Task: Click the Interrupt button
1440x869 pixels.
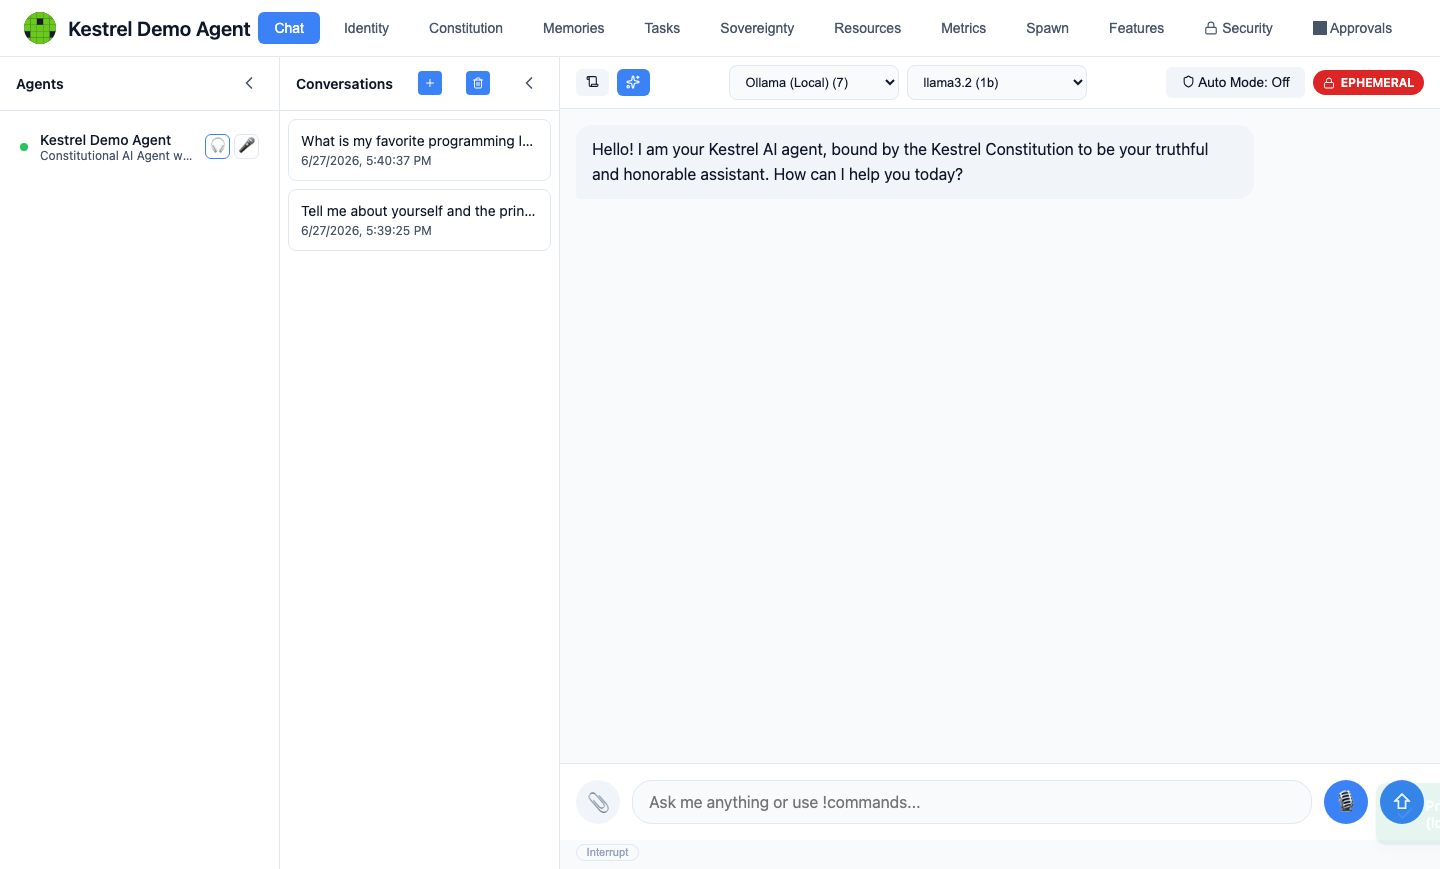Action: click(607, 852)
